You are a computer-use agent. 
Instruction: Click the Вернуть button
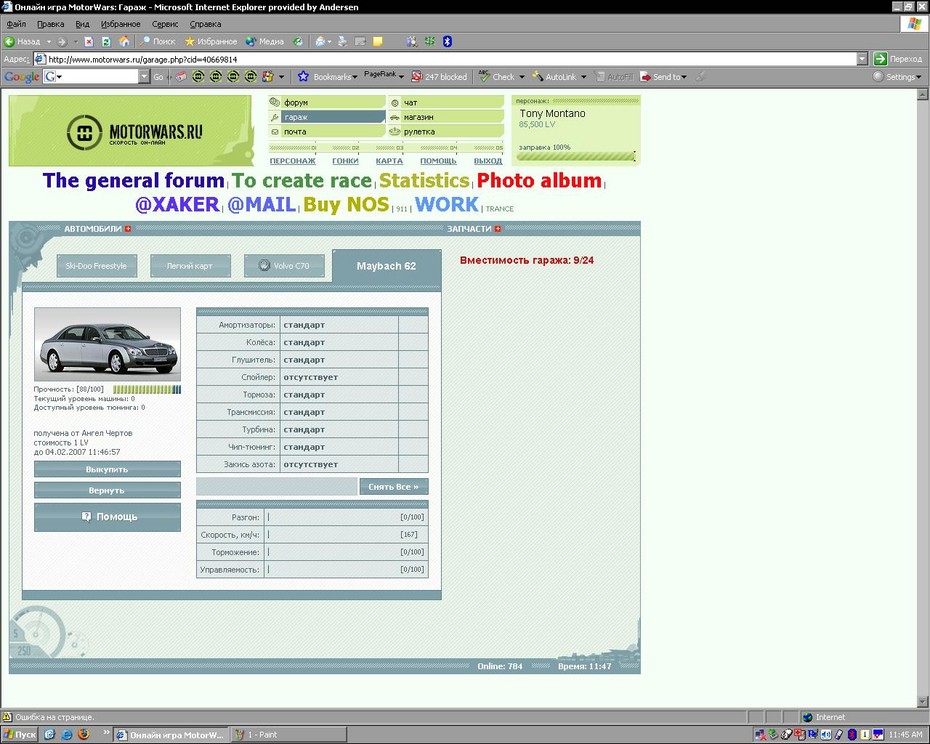(107, 491)
